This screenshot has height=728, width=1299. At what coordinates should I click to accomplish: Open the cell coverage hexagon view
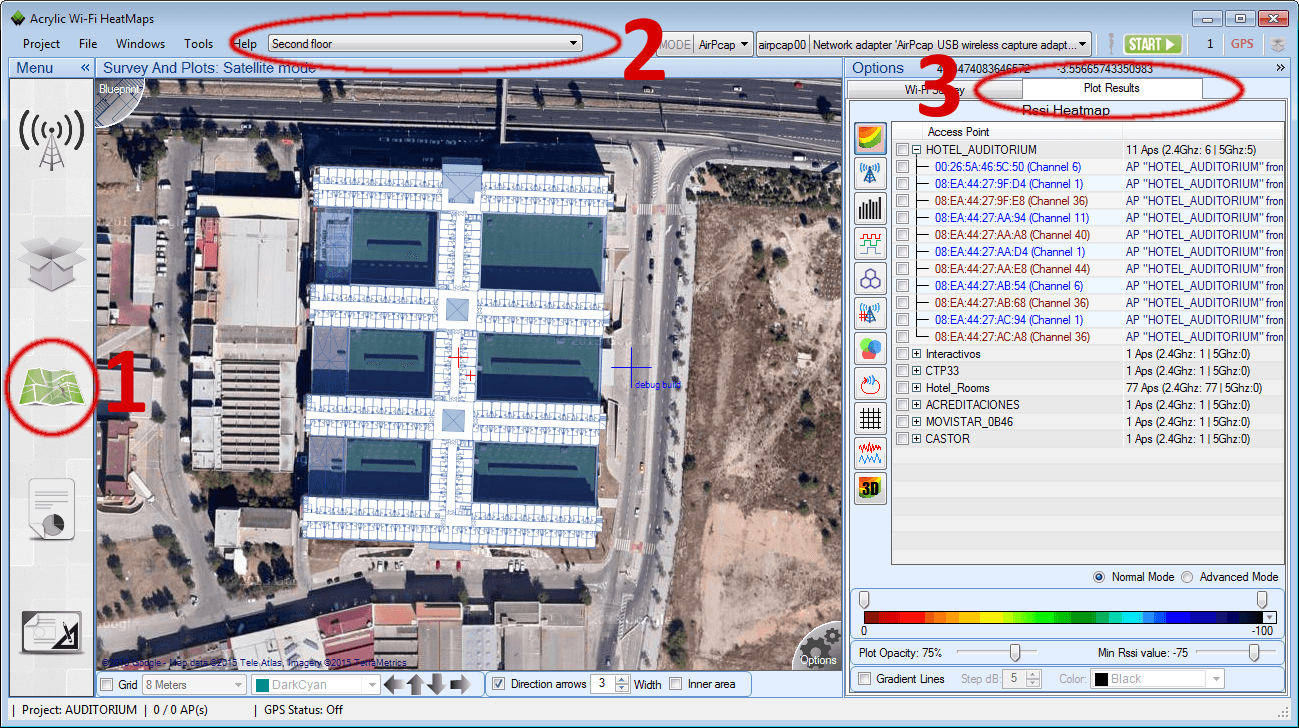click(869, 278)
